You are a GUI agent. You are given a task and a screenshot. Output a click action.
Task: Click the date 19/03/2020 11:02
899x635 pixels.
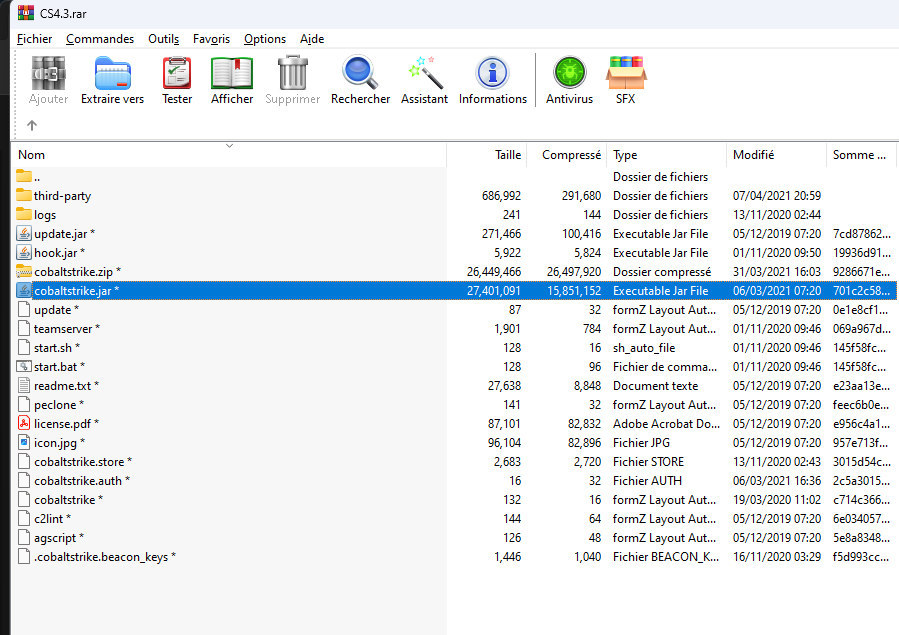point(777,500)
